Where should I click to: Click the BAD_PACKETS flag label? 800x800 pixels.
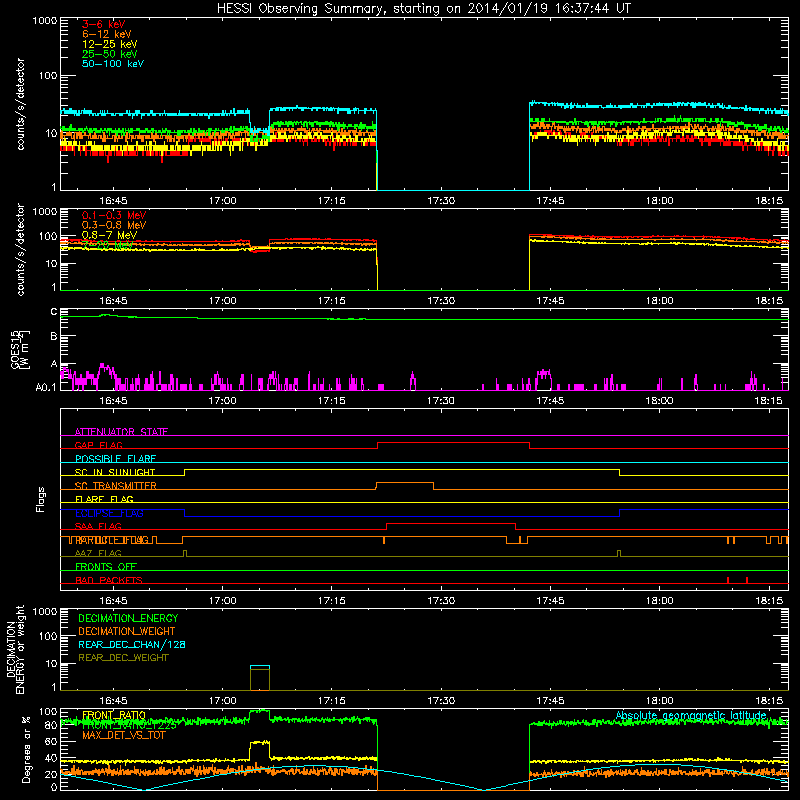[109, 581]
